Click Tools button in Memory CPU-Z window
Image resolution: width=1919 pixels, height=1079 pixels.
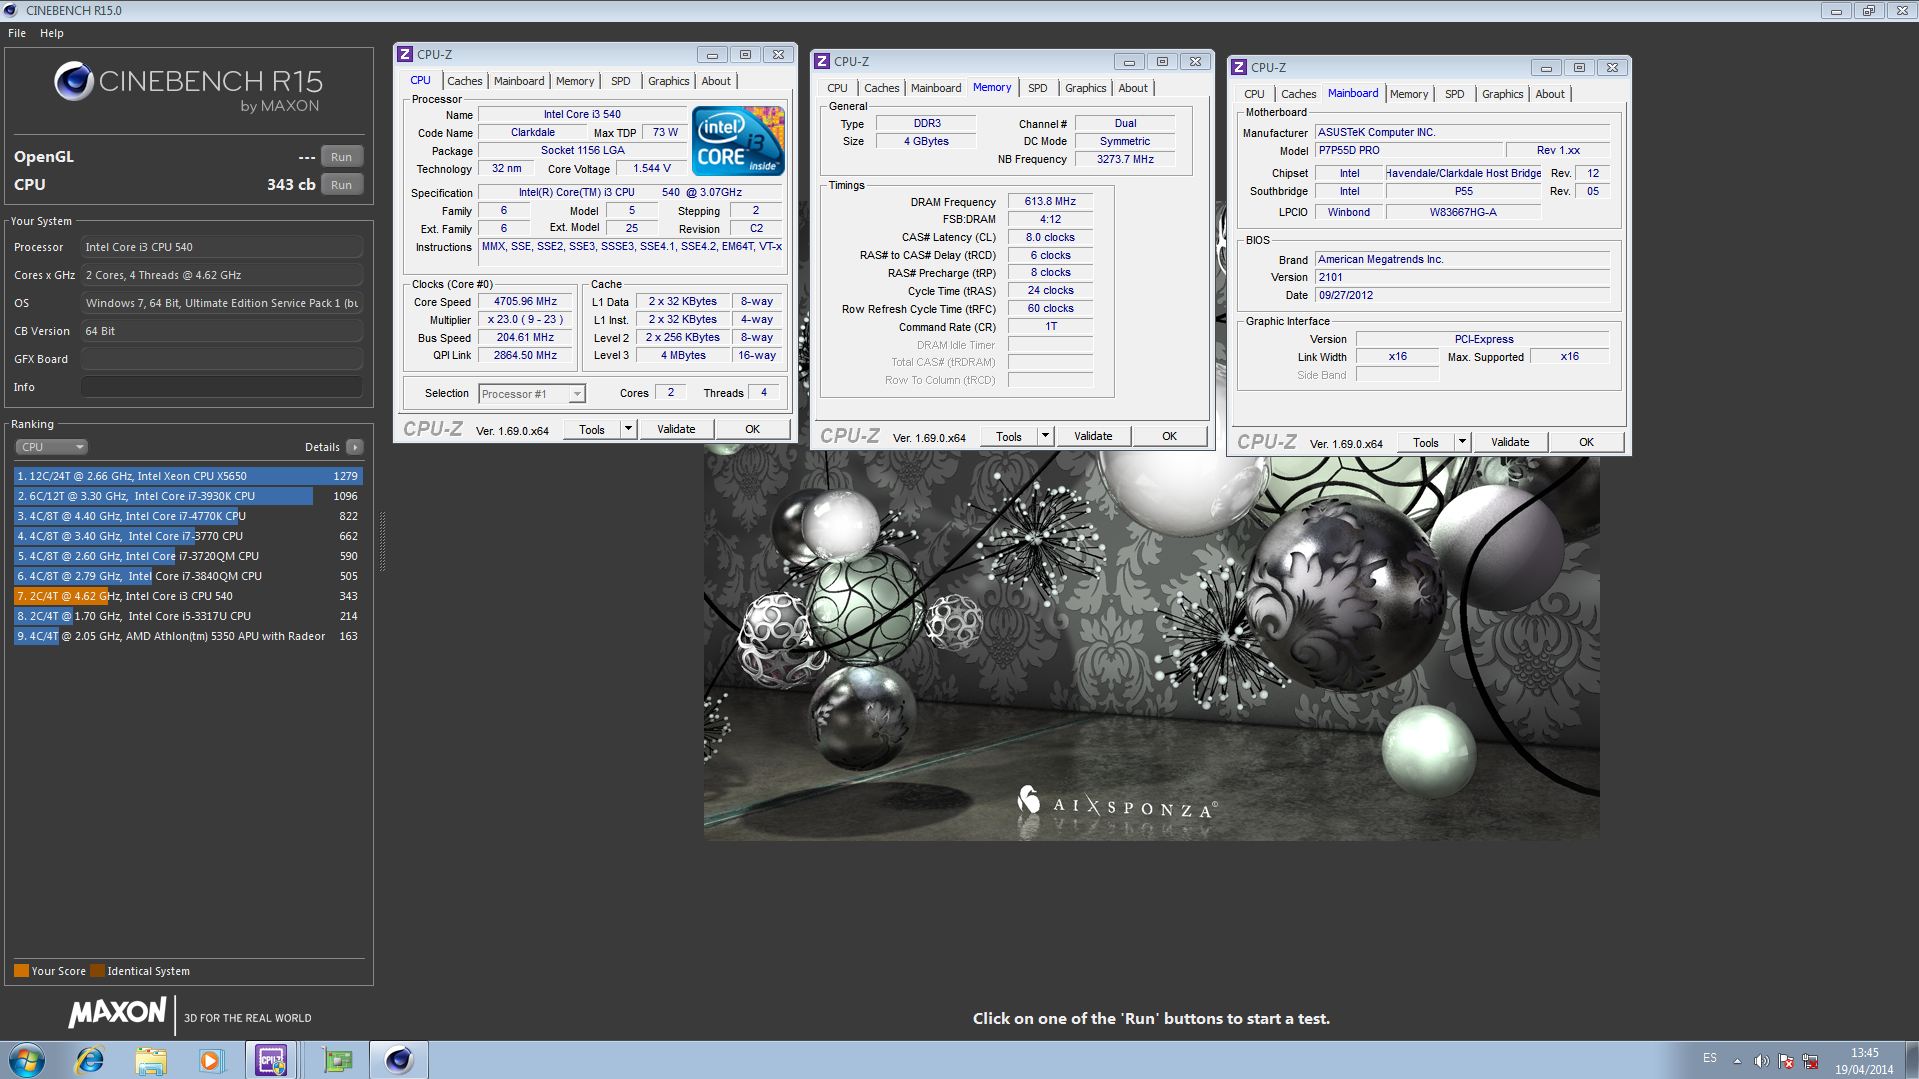pos(1009,436)
